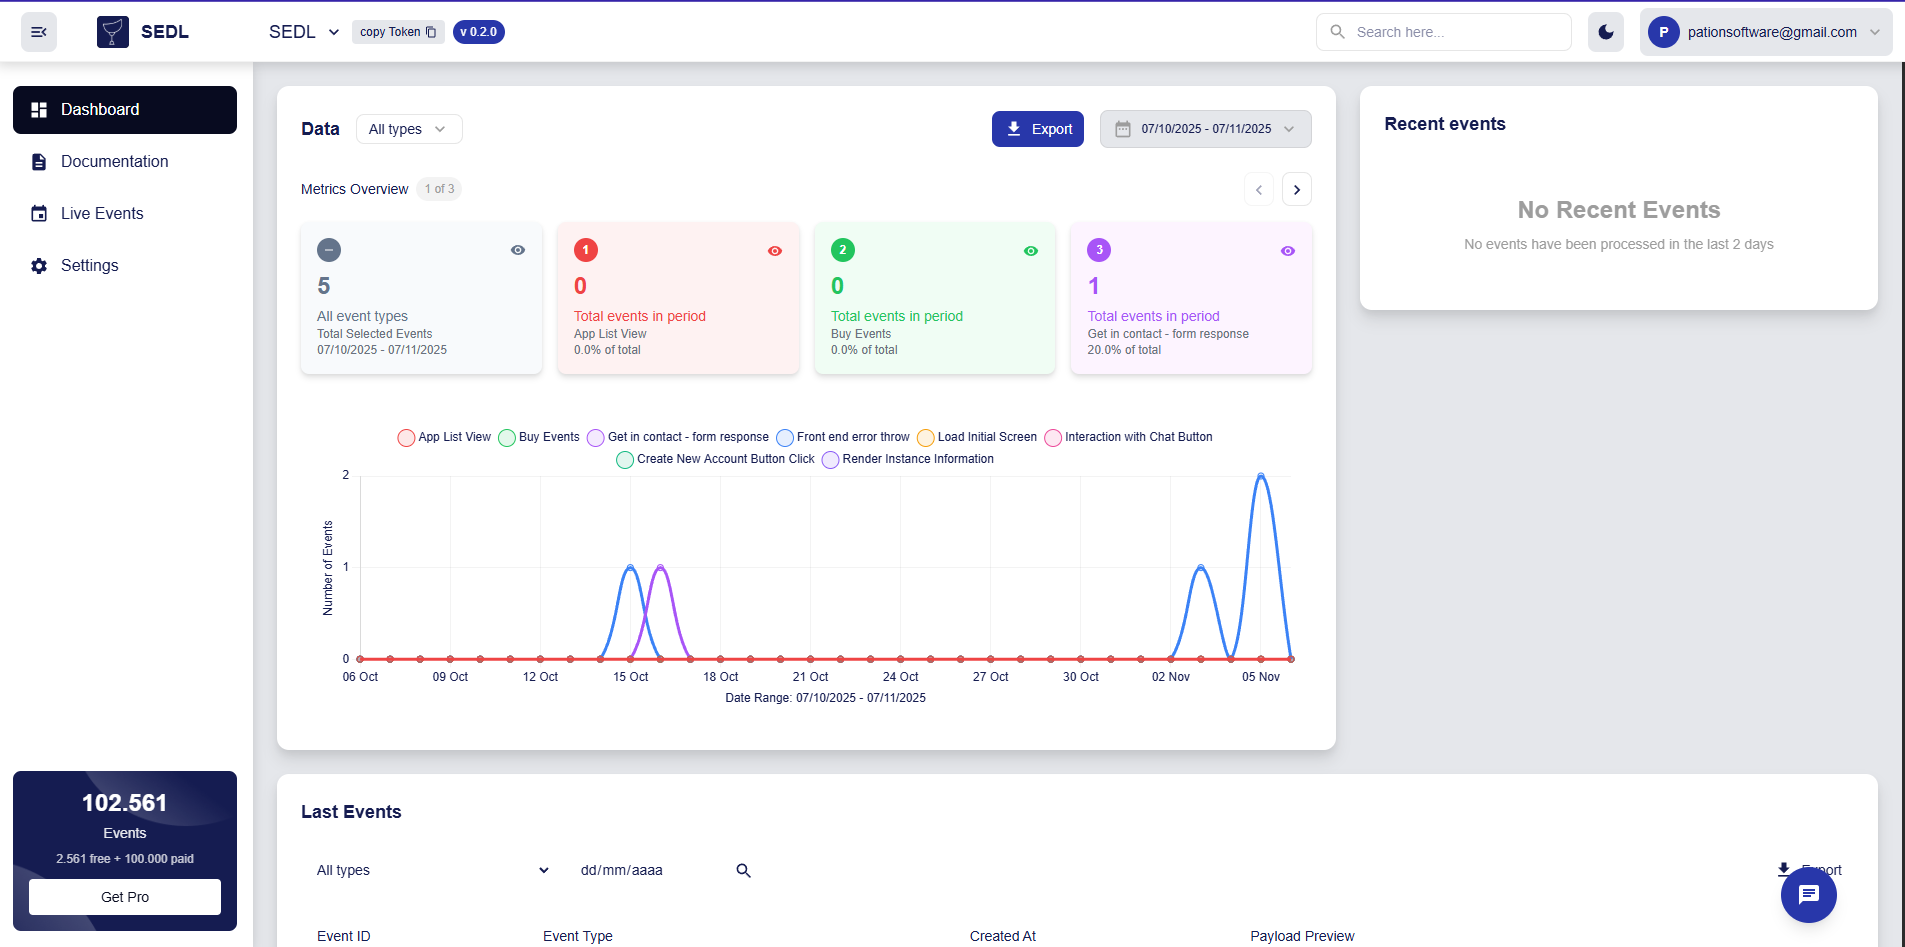Show next metrics page with right arrow
The width and height of the screenshot is (1905, 947).
tap(1296, 189)
